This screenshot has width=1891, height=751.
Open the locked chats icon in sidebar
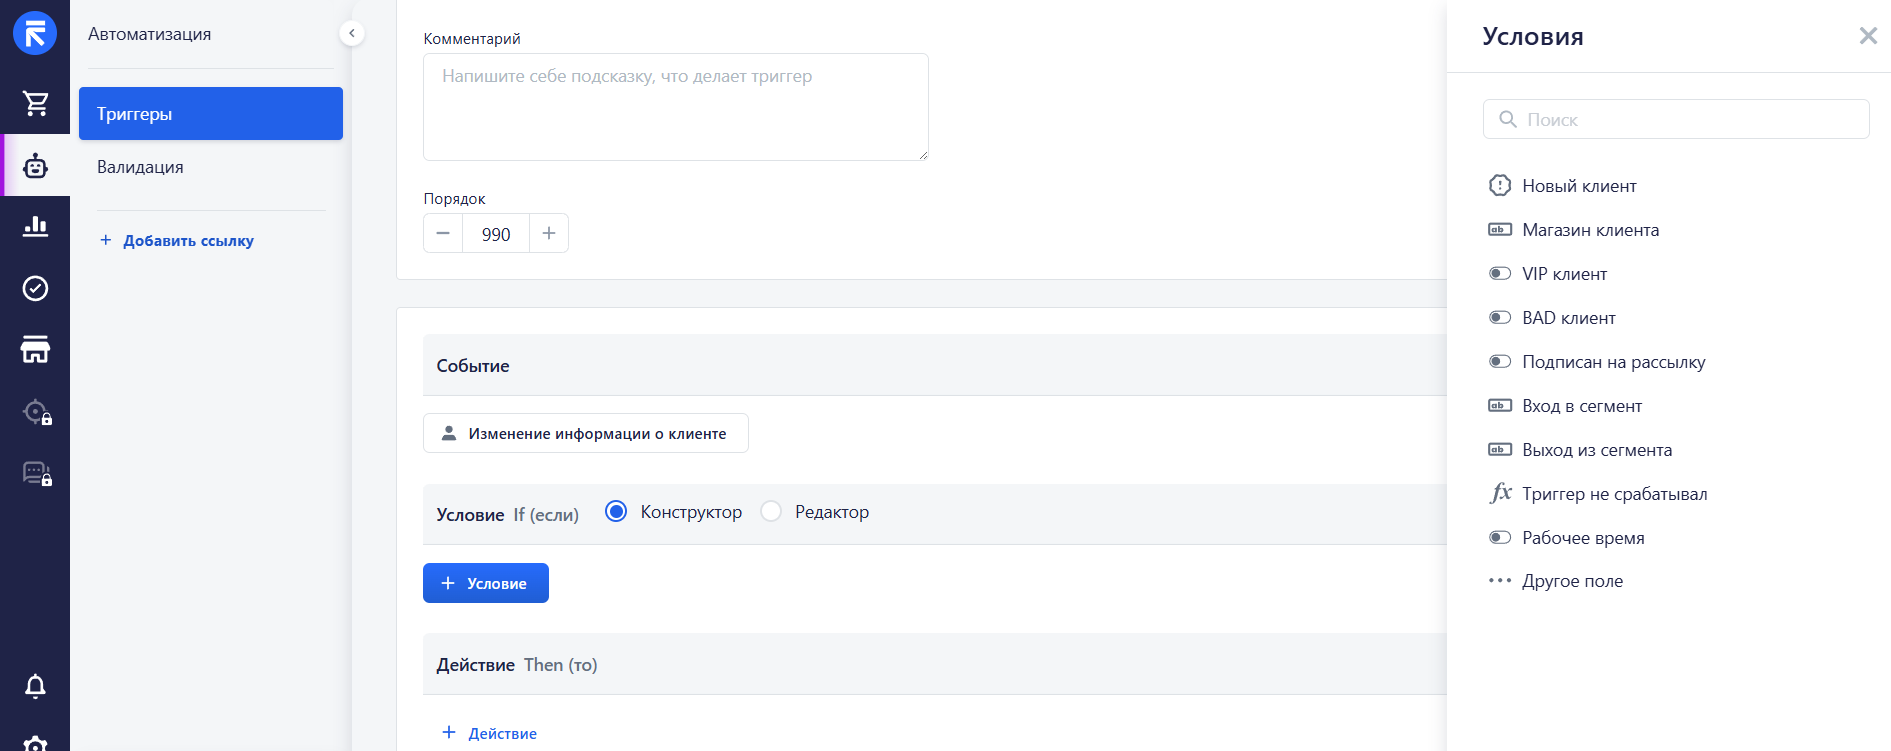[x=37, y=473]
